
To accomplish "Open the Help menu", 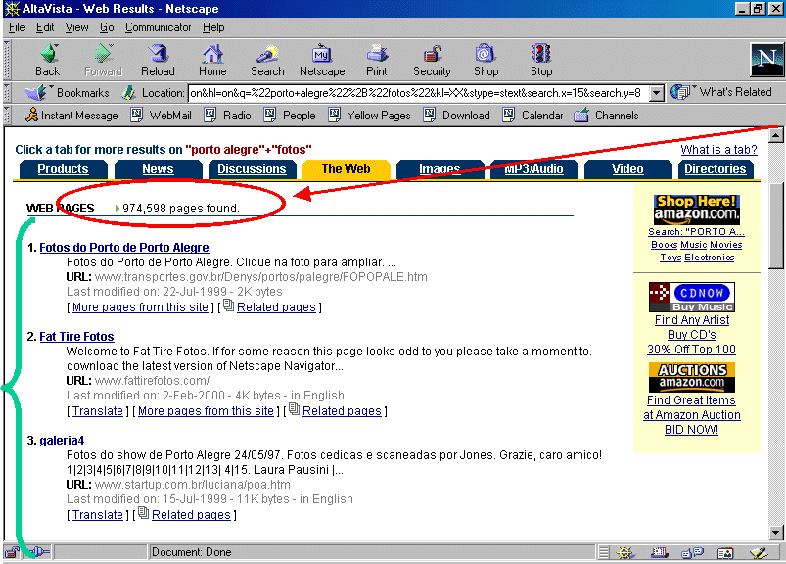I will (x=214, y=28).
